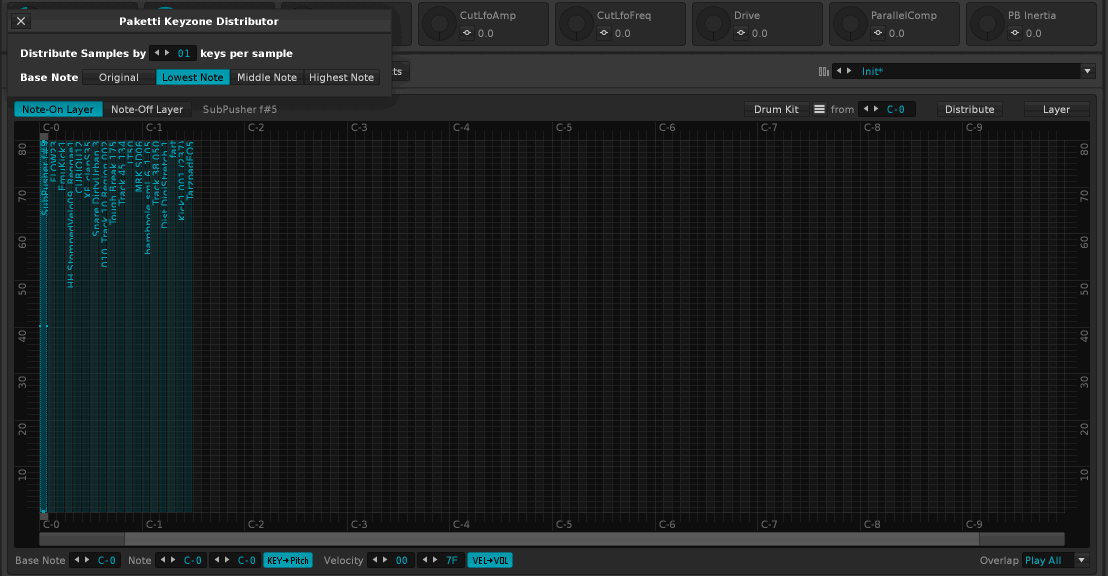
Task: Click the preset bars icon beside Init*
Action: [x=824, y=71]
